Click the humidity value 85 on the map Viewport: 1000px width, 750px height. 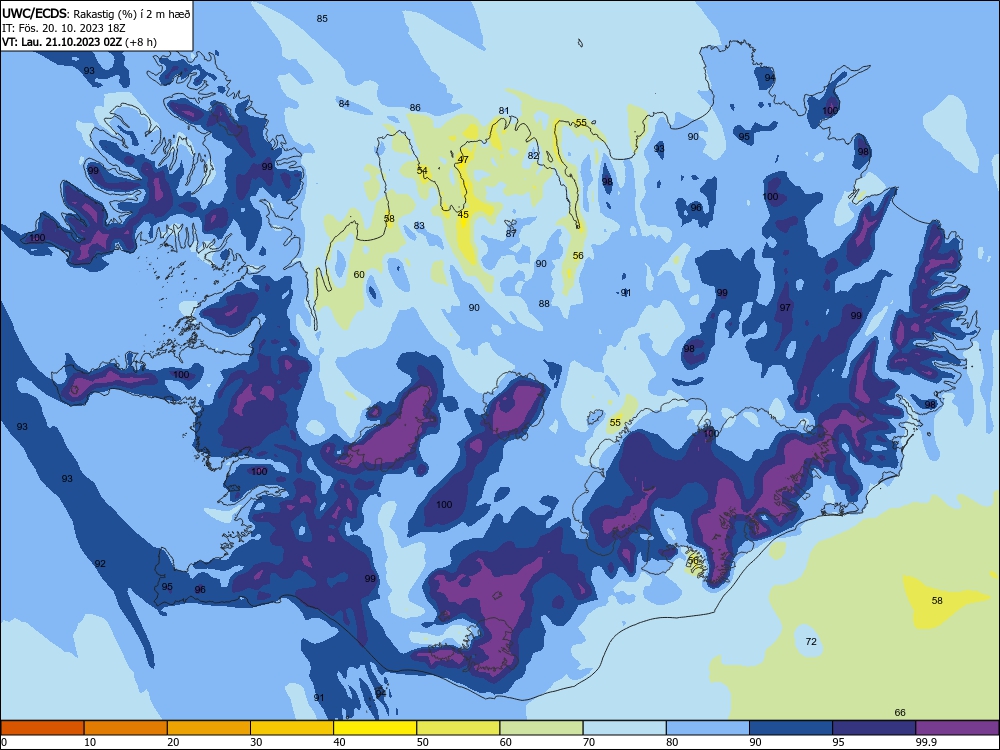322,18
